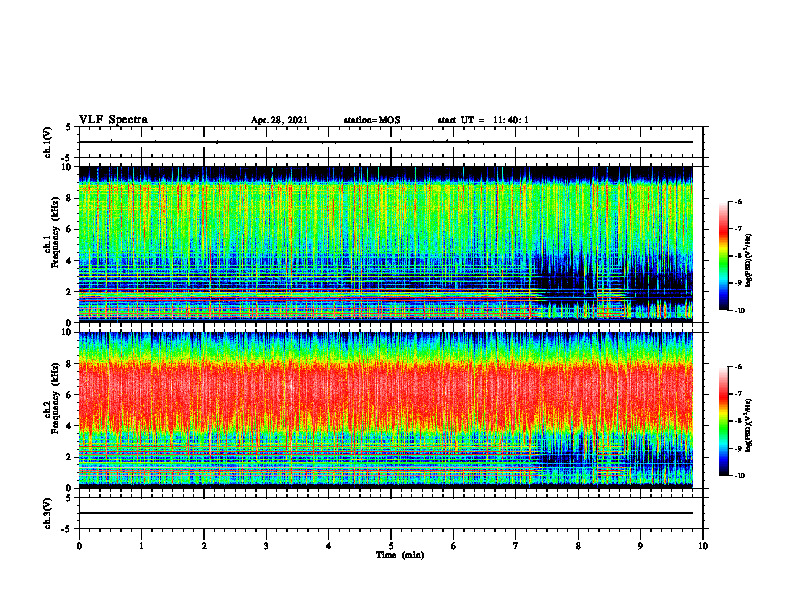Click the ch.1 voltage trace line
Screen dimensions: 792x612
(386, 142)
